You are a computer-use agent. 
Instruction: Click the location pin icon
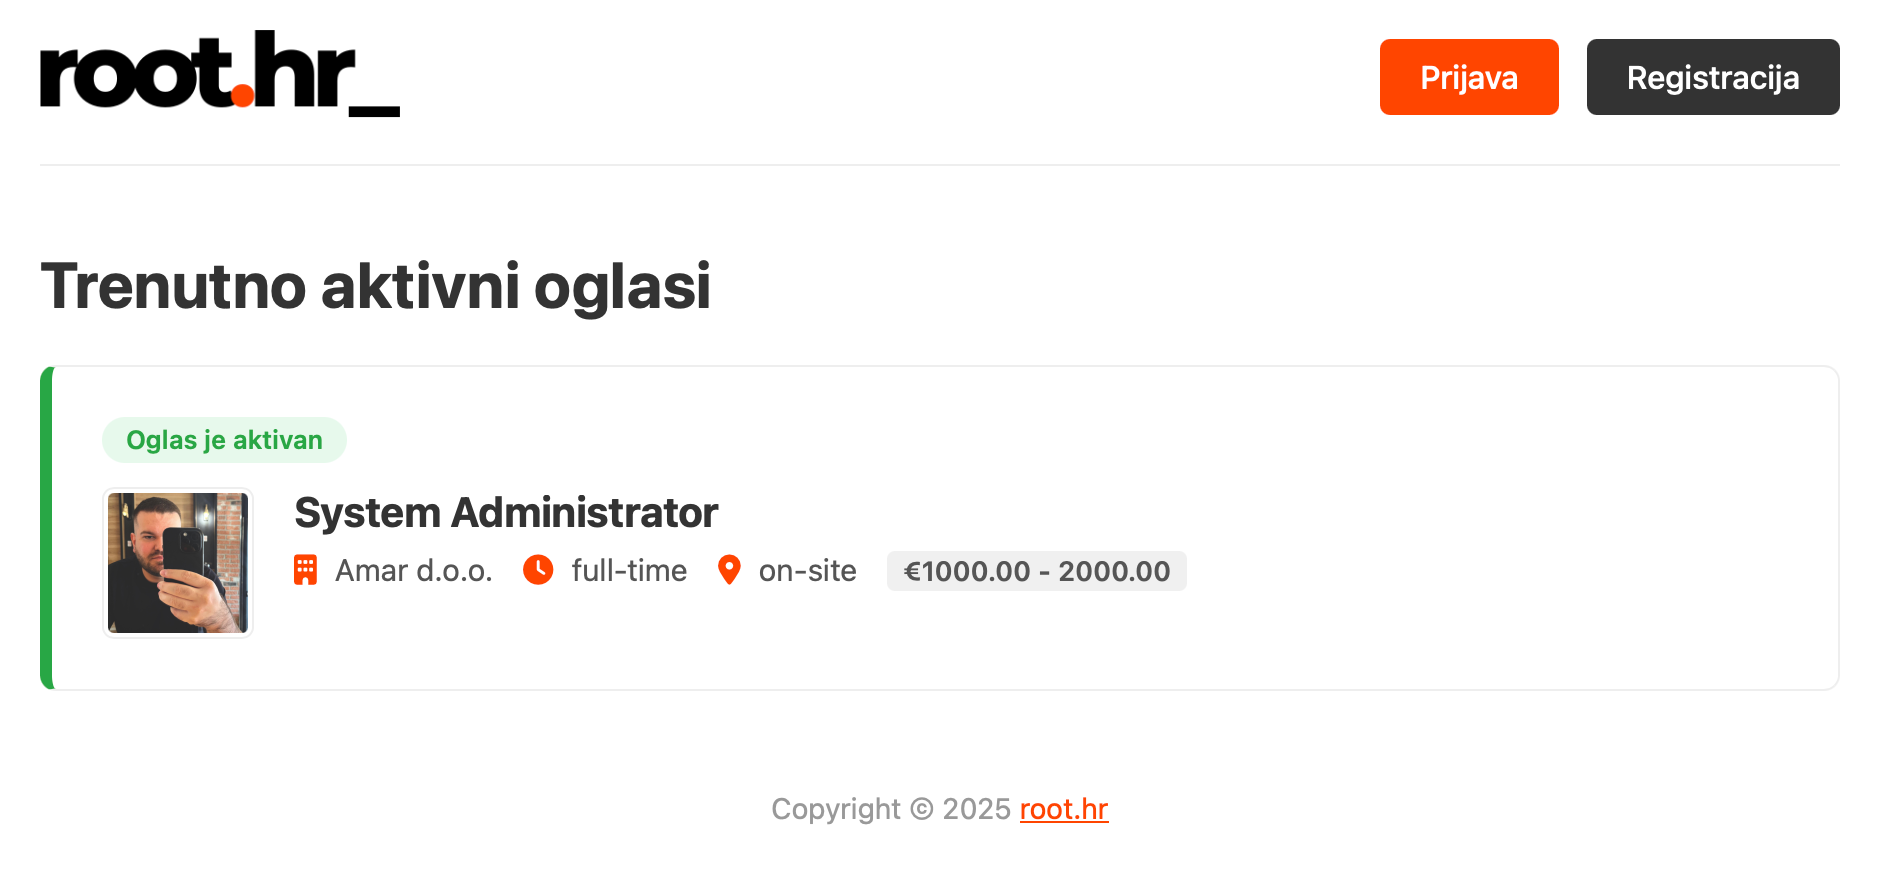(729, 570)
